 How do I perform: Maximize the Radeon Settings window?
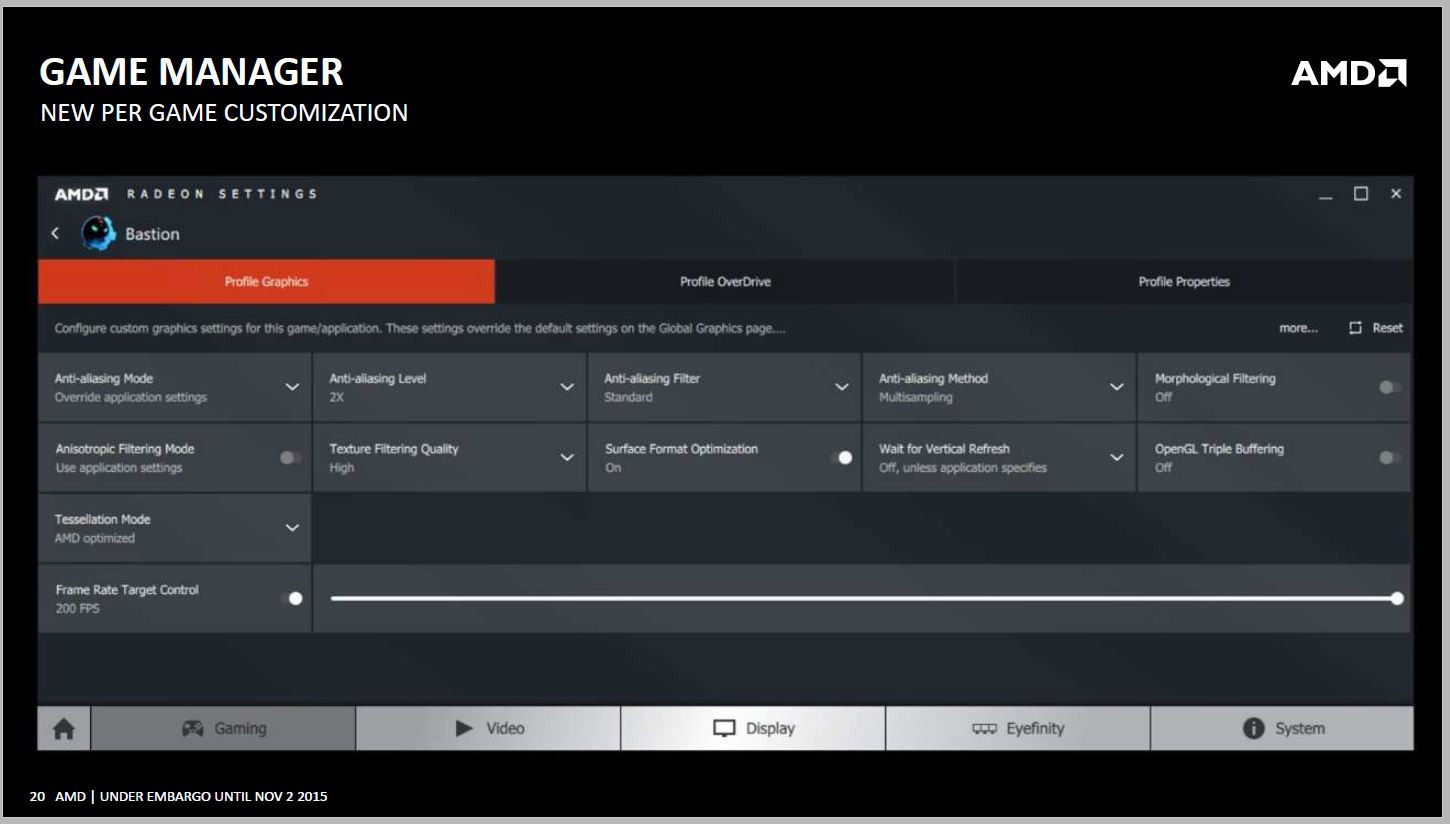coord(1361,194)
